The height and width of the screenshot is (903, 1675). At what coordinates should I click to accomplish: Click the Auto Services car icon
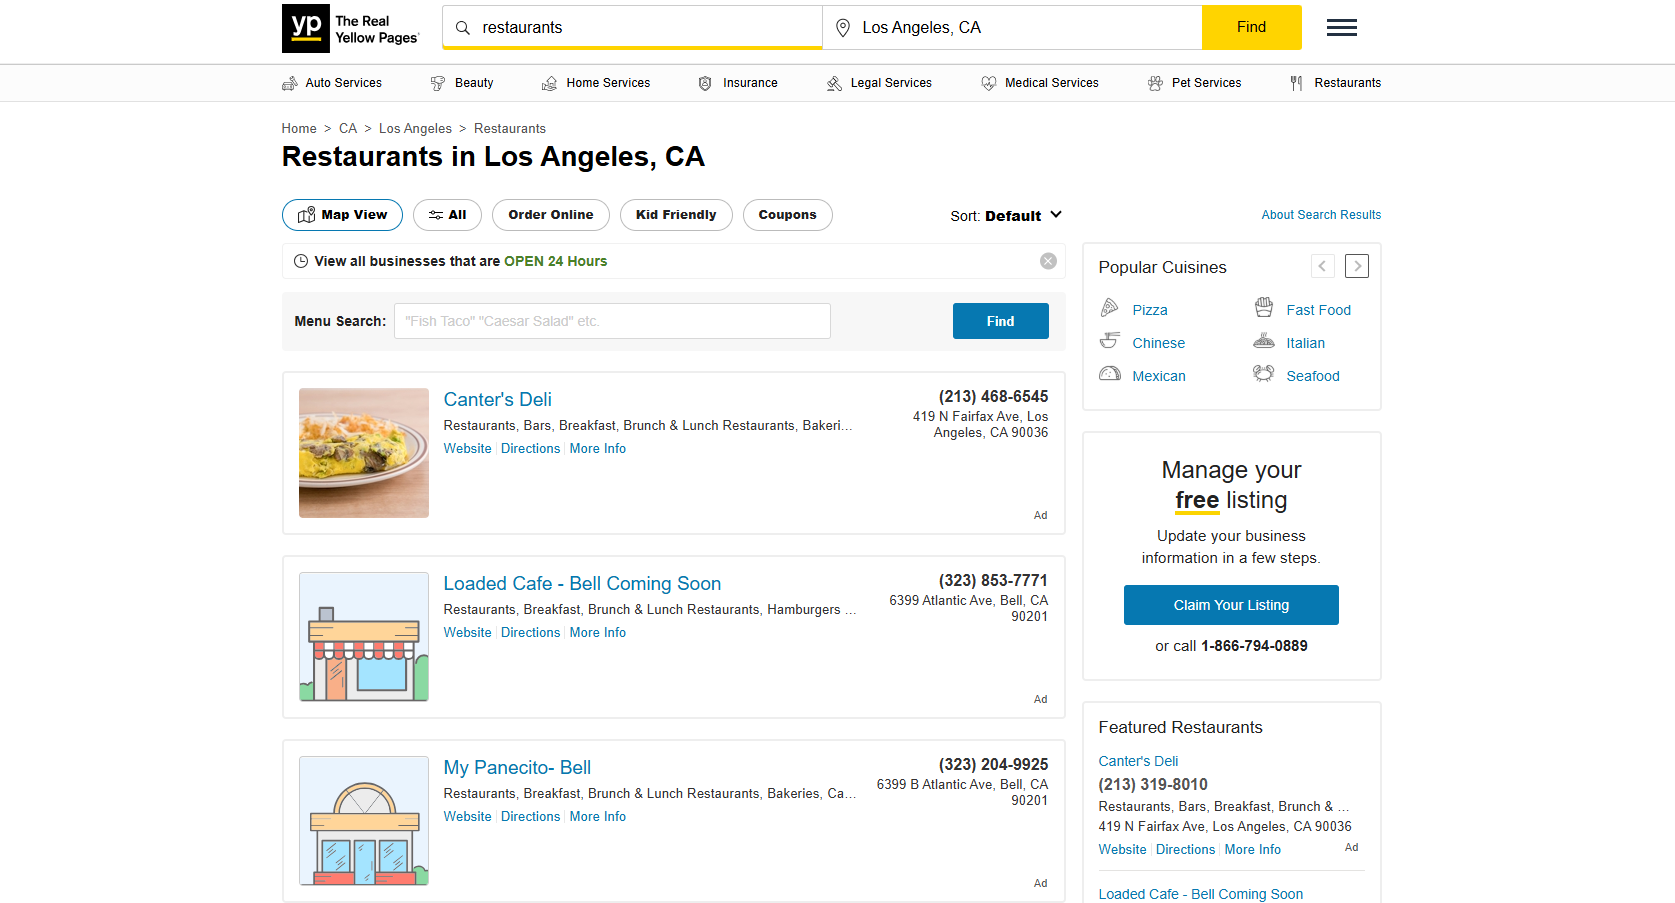click(290, 83)
